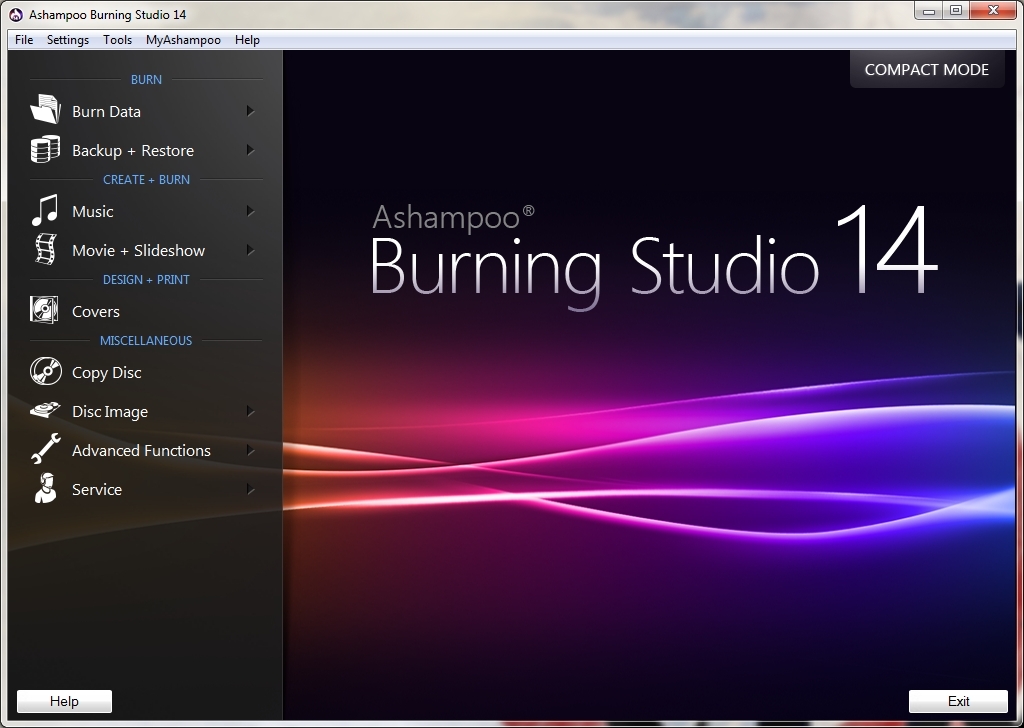The width and height of the screenshot is (1024, 728).
Task: Select the Burn Data label
Action: coord(106,112)
